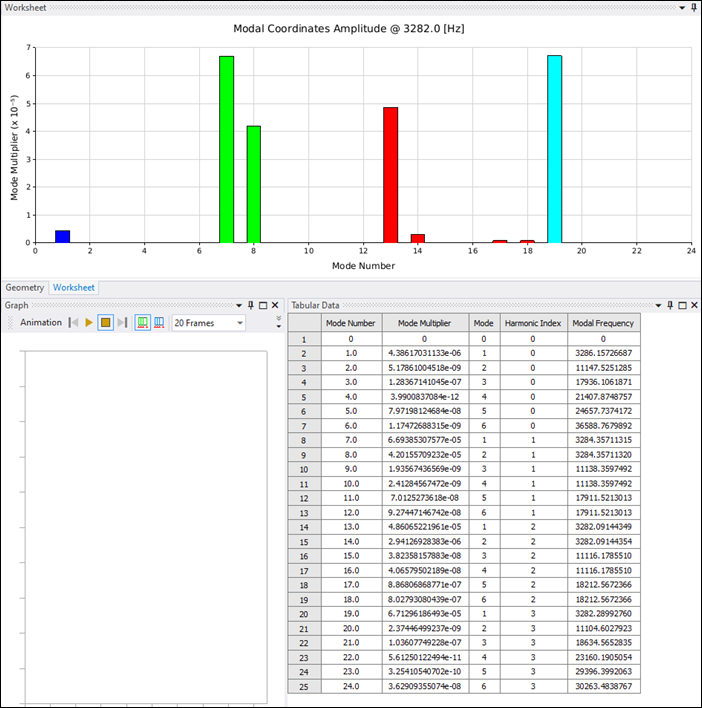Click the Harmonic Index column header
Image resolution: width=702 pixels, height=708 pixels.
(534, 323)
